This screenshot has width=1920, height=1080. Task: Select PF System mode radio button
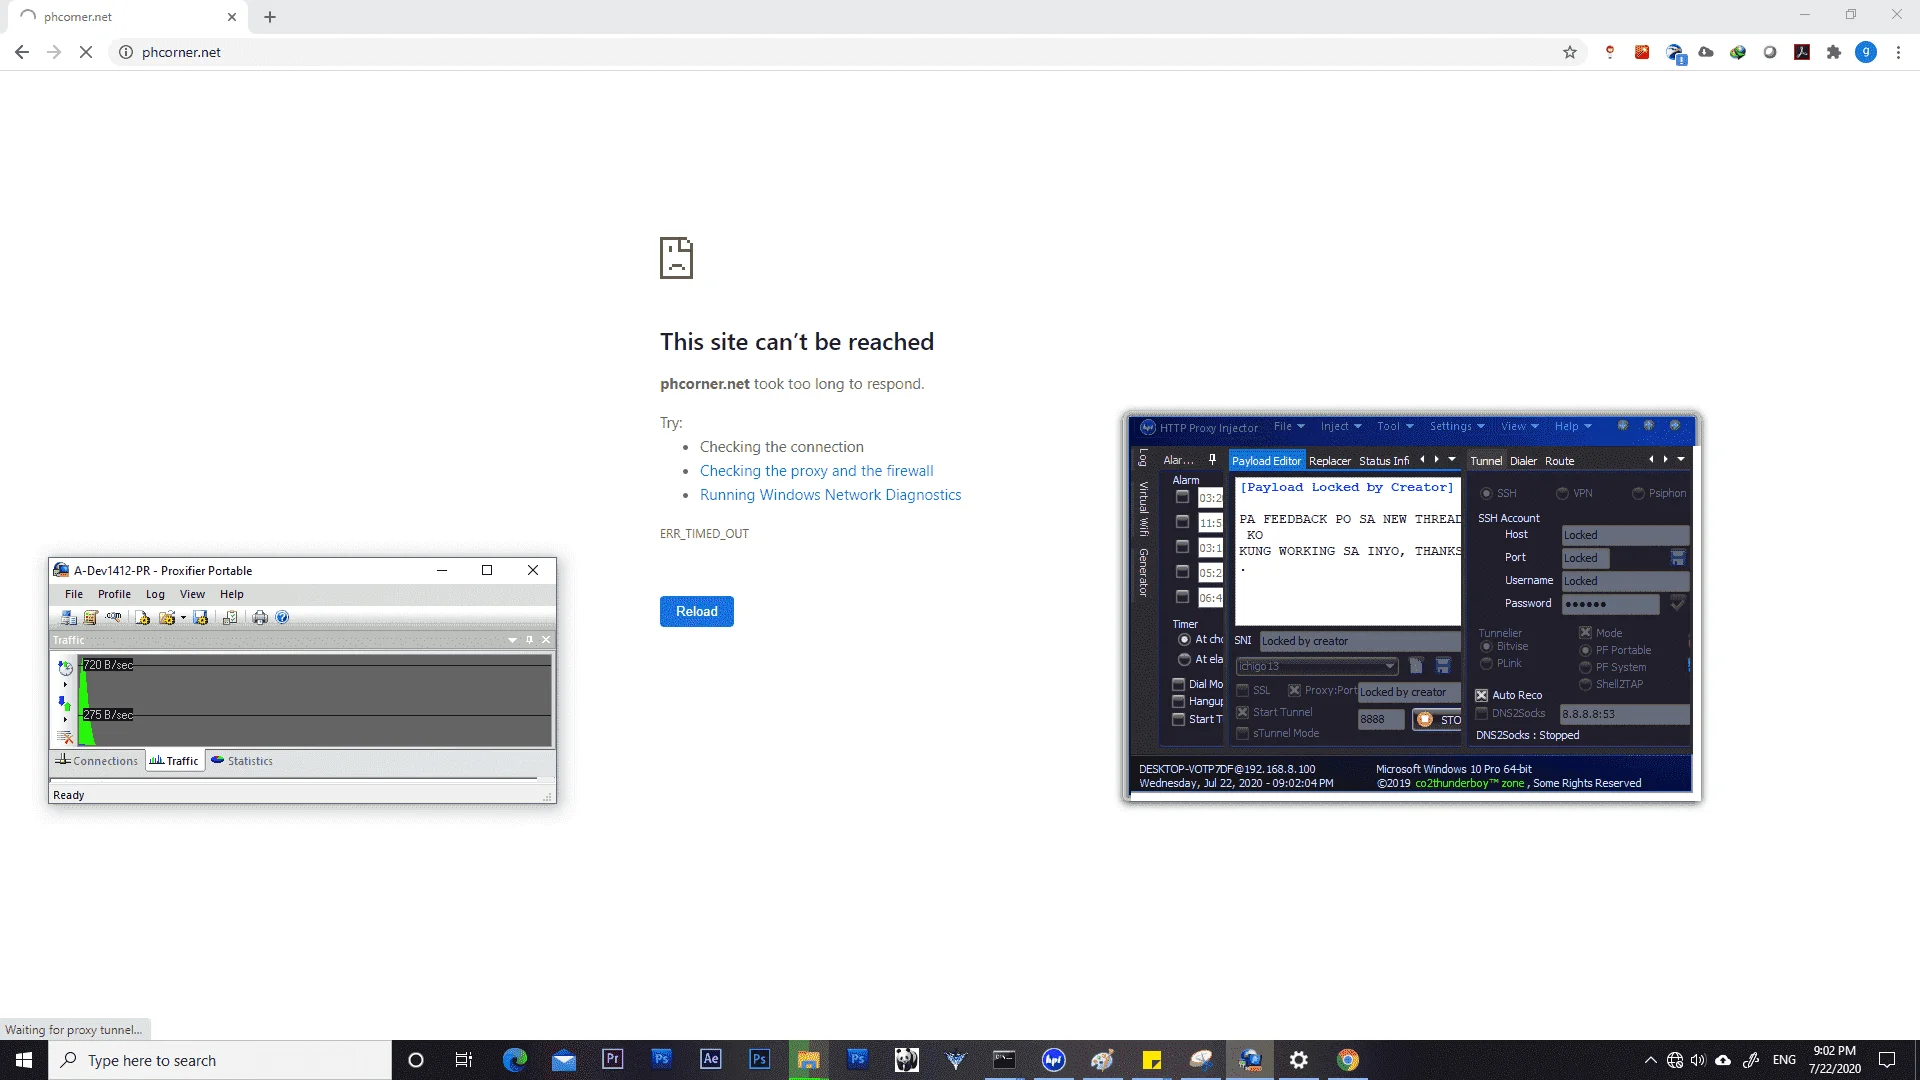pos(1585,667)
